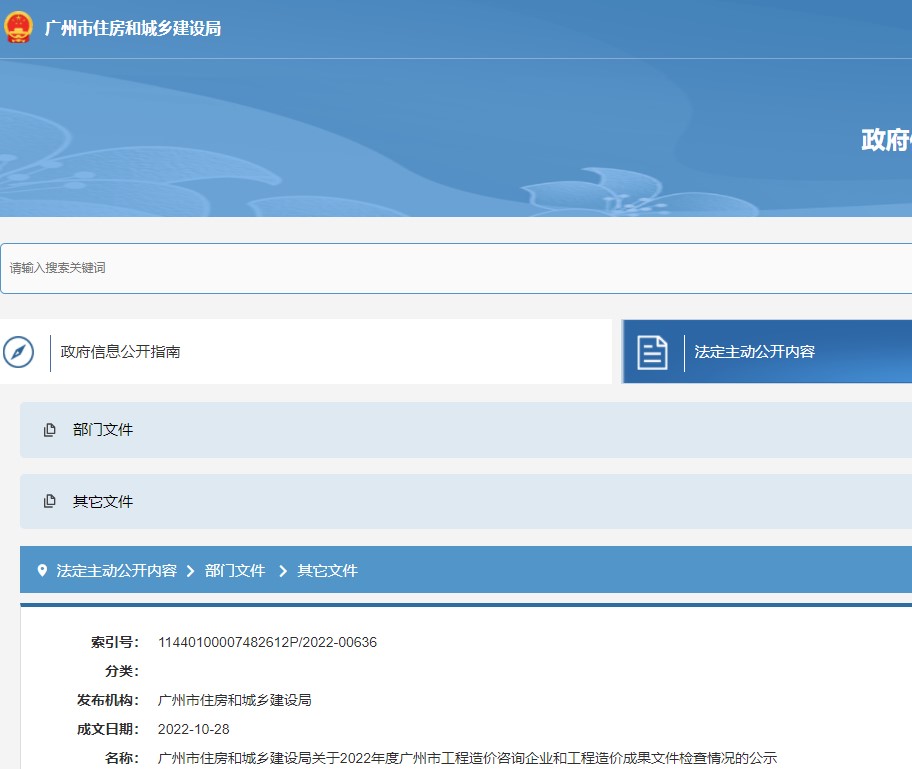
Task: Click the location pin icon in breadcrumb
Action: click(42, 571)
